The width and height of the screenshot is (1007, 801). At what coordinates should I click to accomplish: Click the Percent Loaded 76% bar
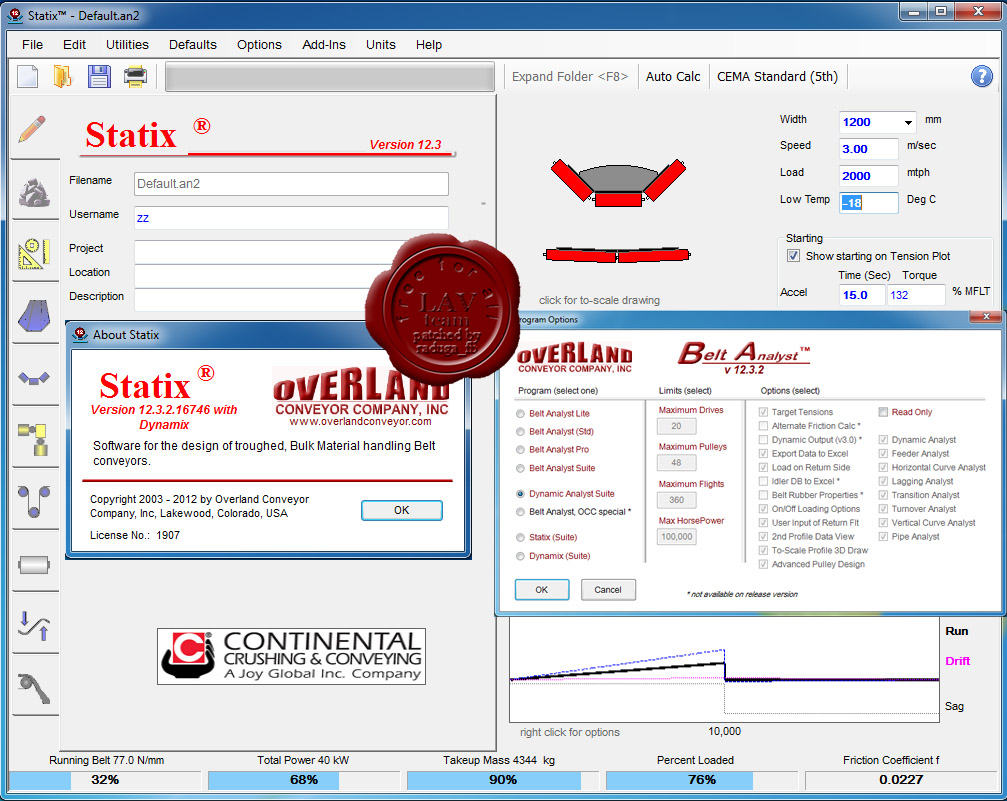[x=701, y=780]
